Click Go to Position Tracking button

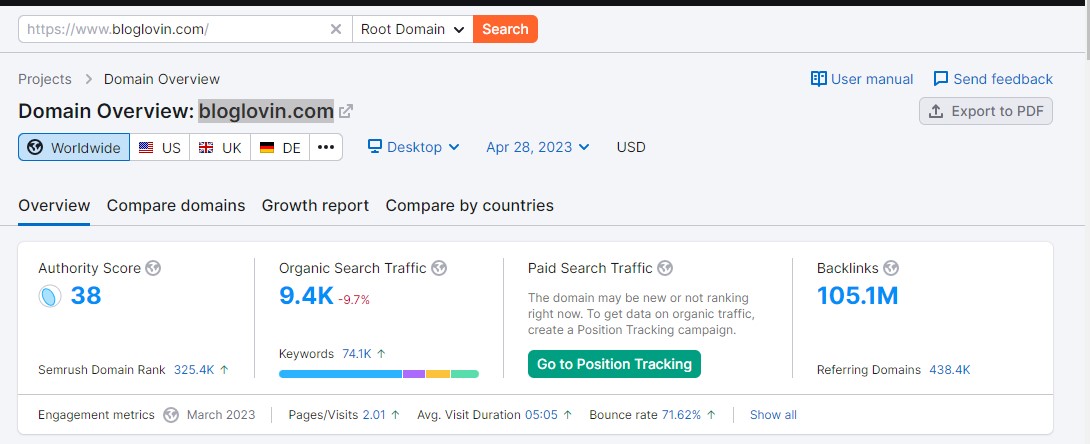click(615, 364)
